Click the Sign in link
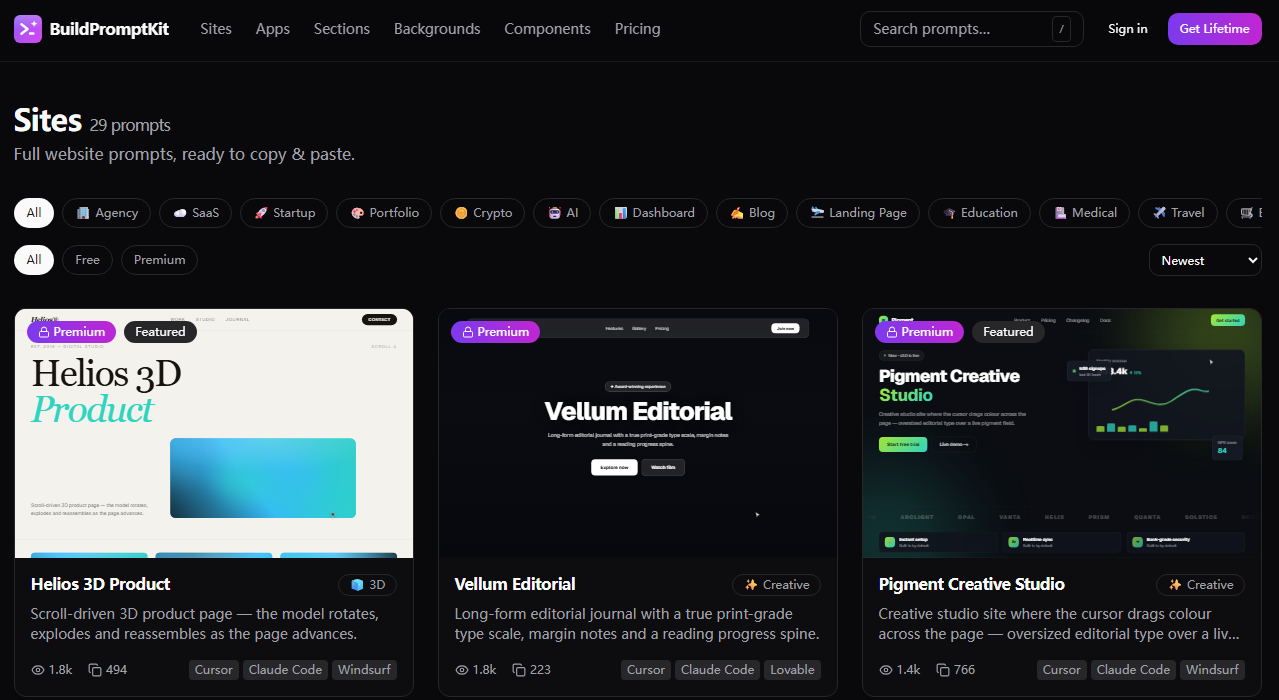Screen dimensions: 1279x700 [x=1128, y=29]
